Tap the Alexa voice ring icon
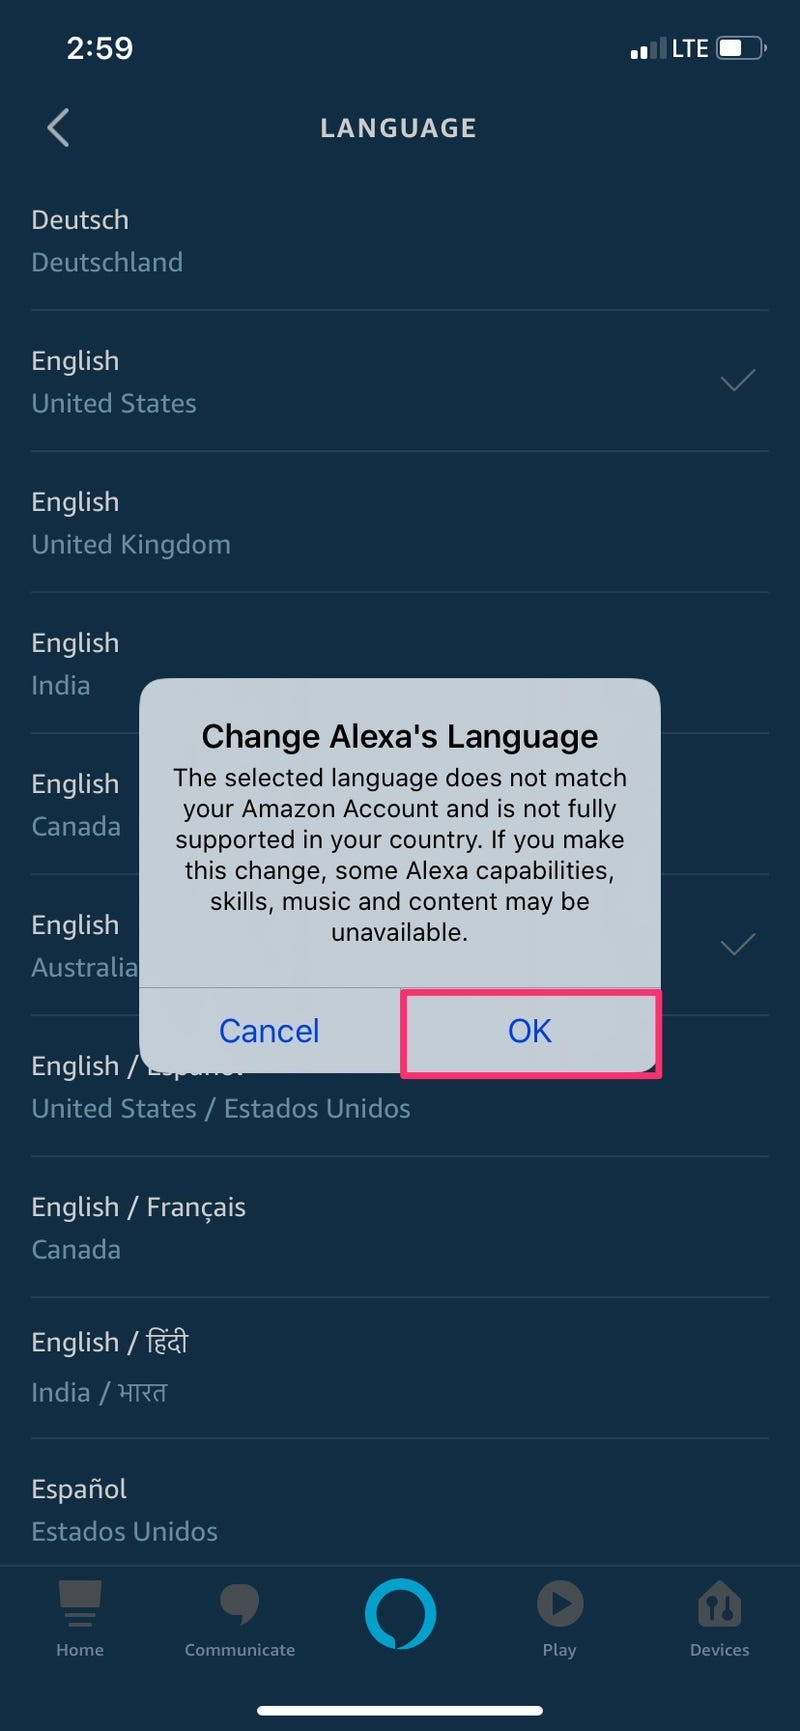 pyautogui.click(x=400, y=1614)
